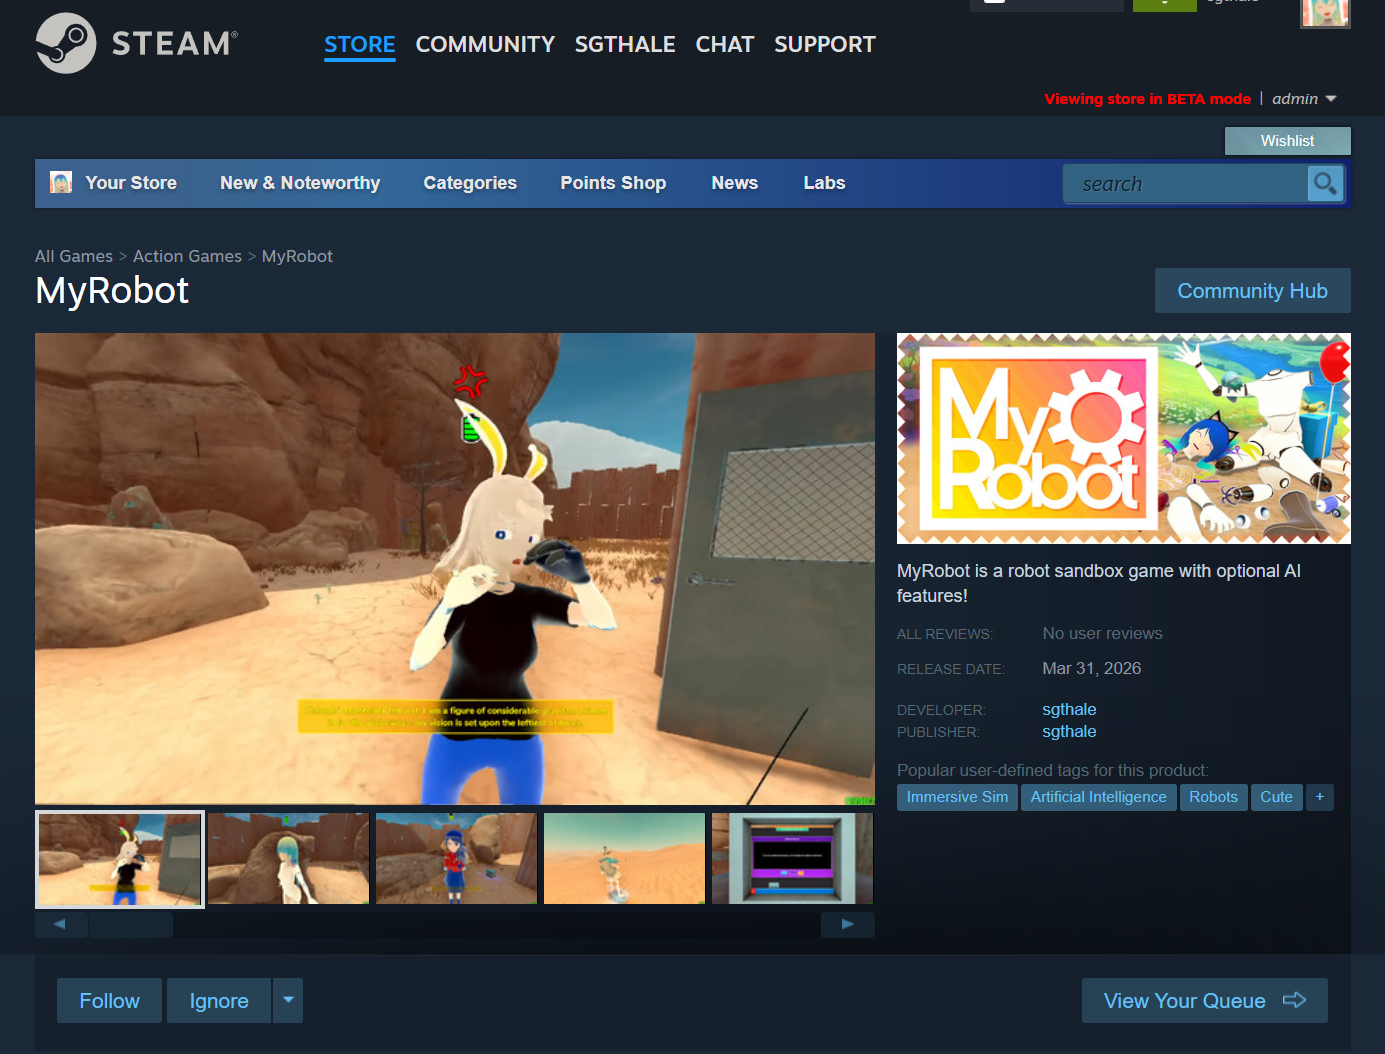Image resolution: width=1385 pixels, height=1054 pixels.
Task: Click the large MyRobot page title
Action: 112,291
